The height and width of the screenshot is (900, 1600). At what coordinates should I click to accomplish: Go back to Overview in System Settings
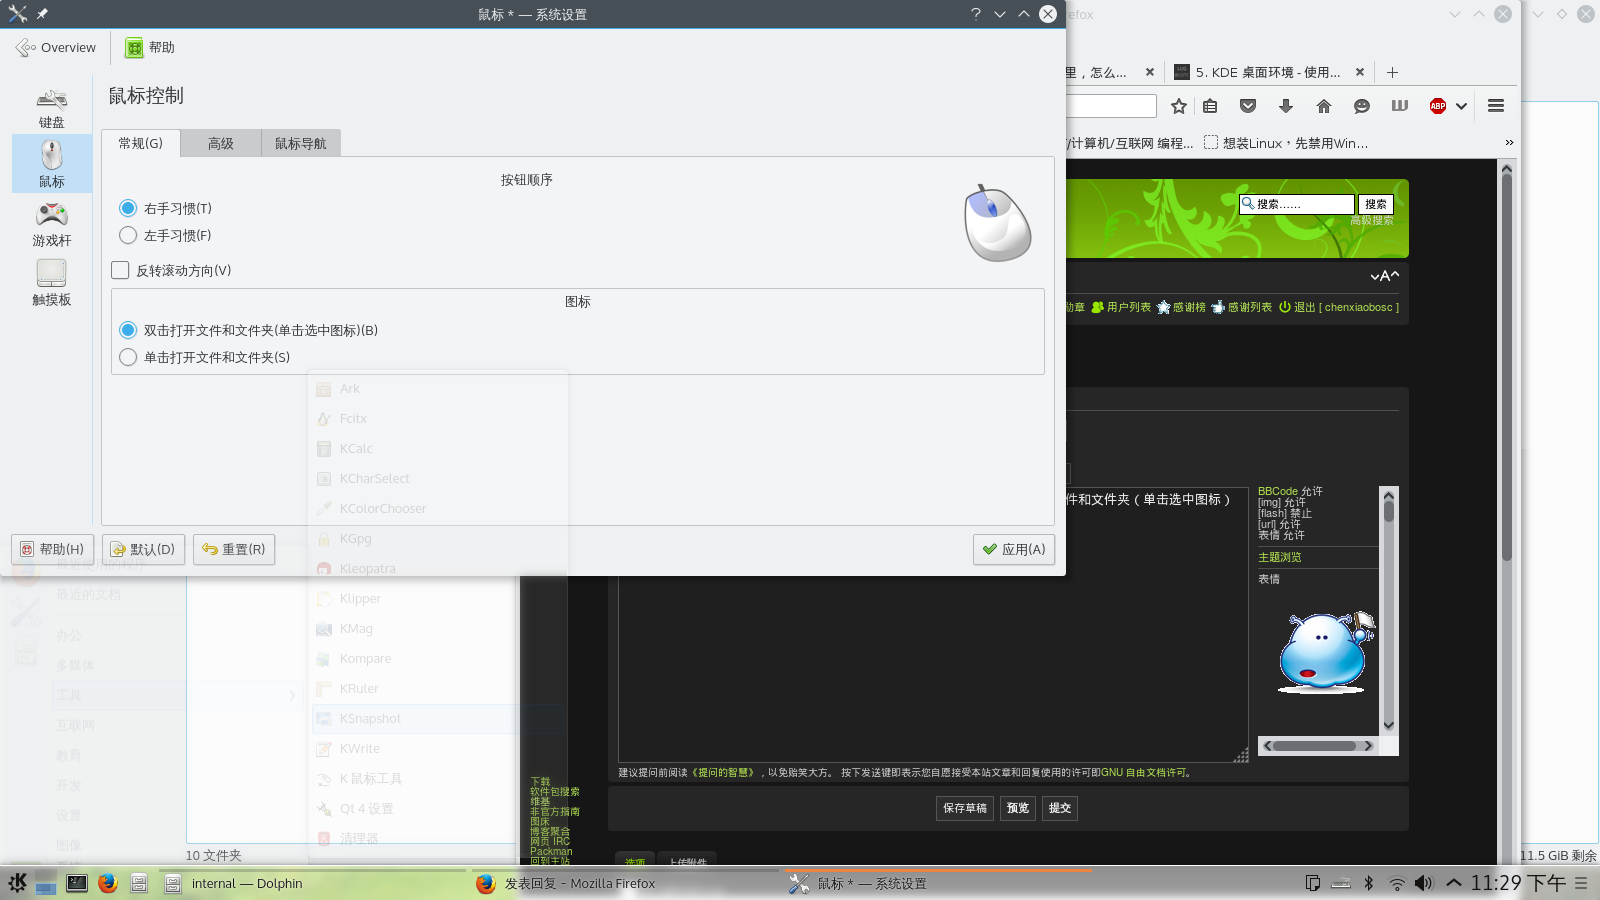click(56, 47)
